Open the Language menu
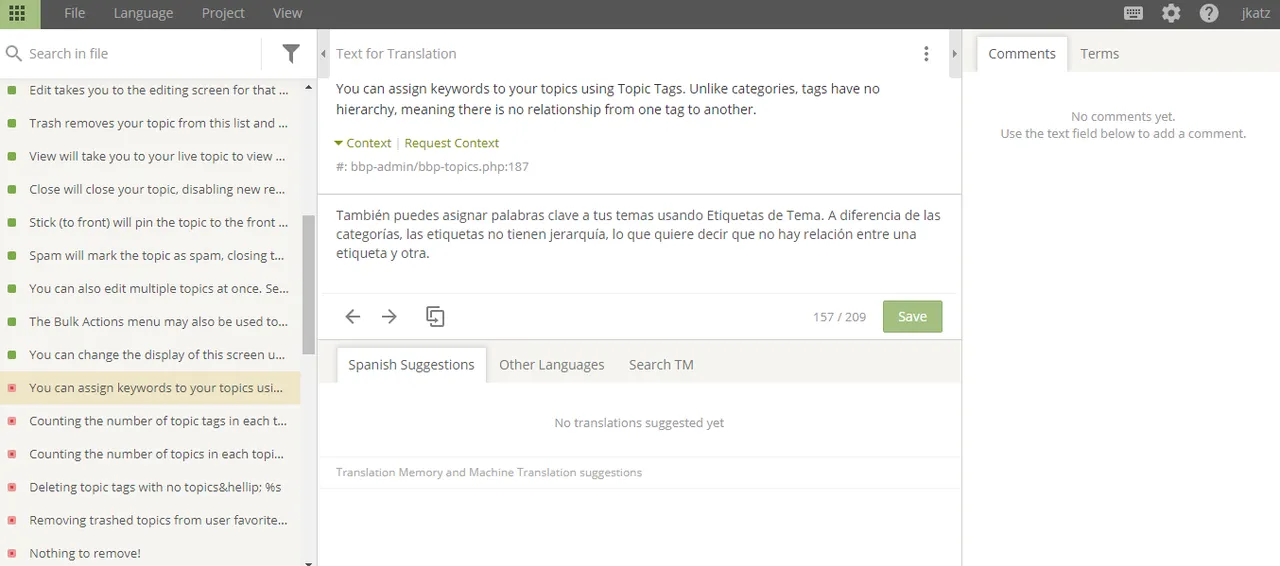Viewport: 1280px width, 566px height. pyautogui.click(x=143, y=13)
